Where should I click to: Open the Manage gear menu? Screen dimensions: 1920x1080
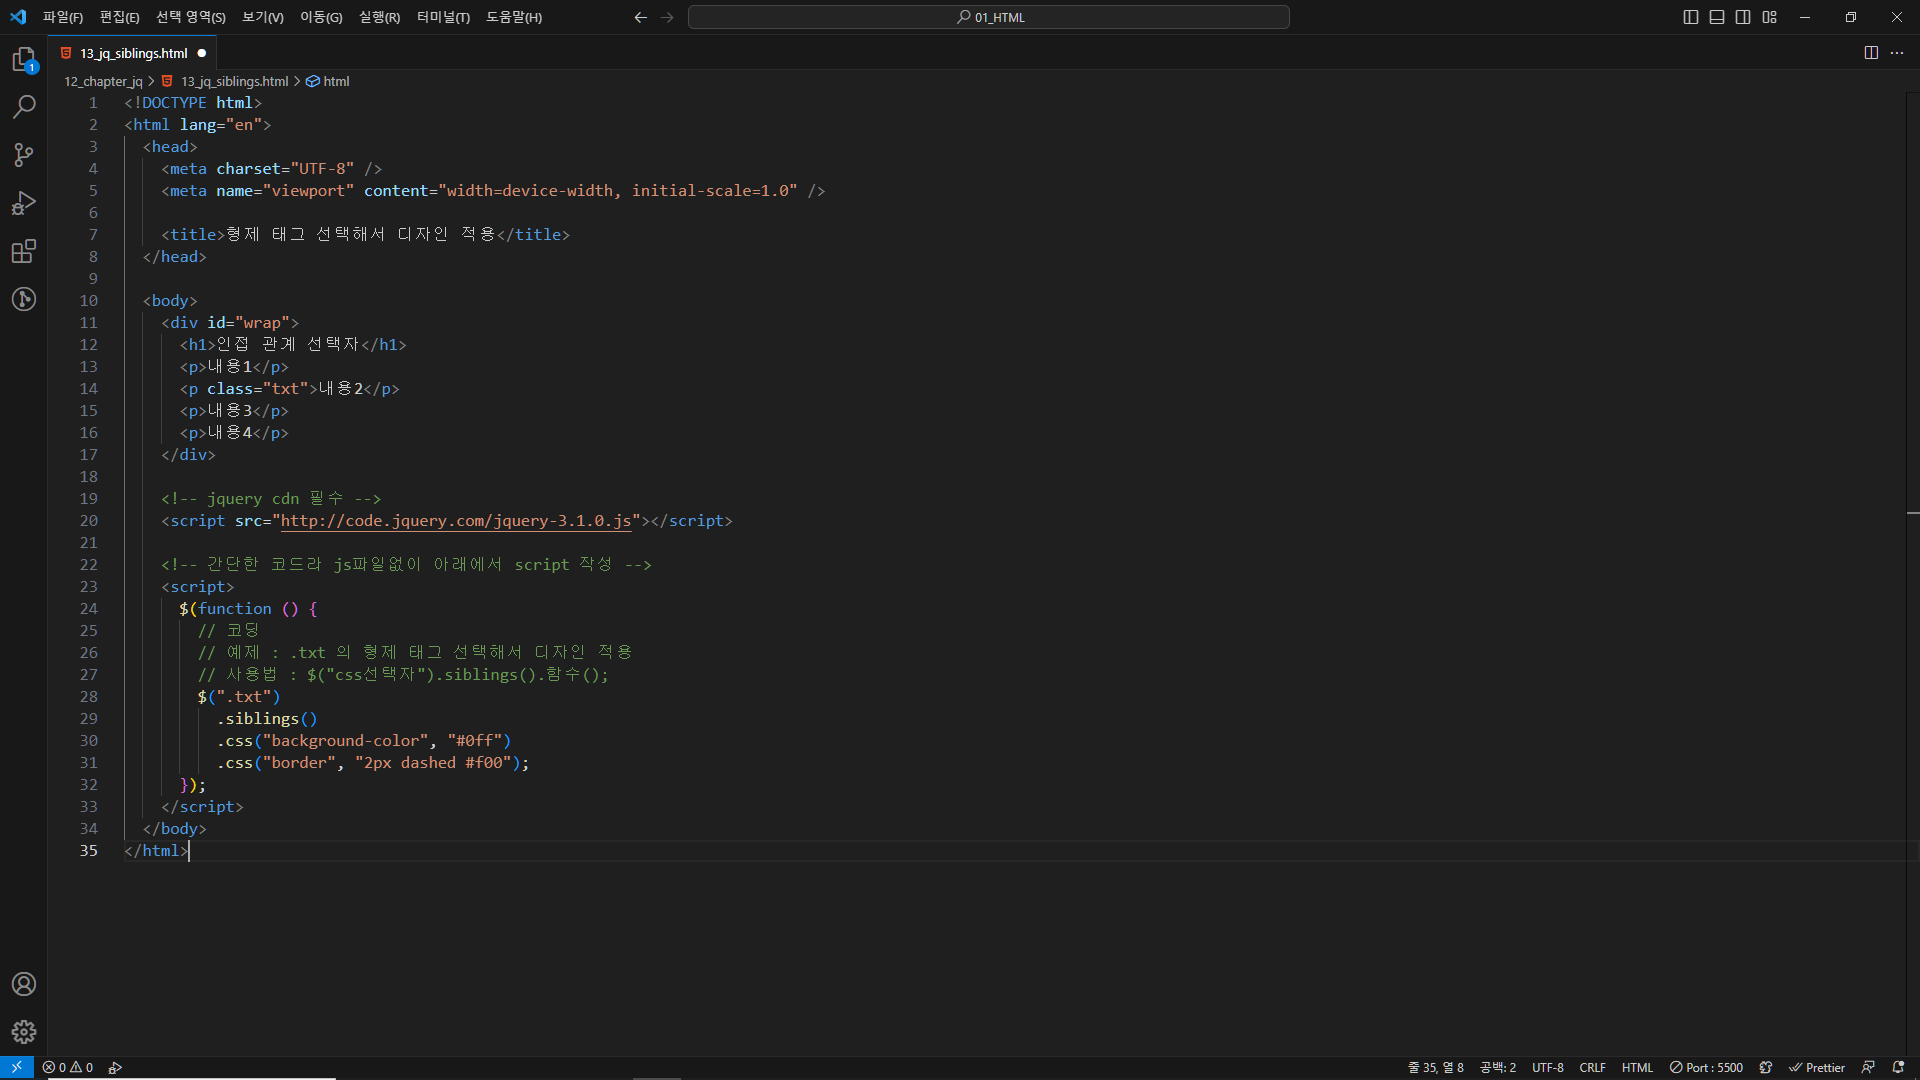coord(24,1032)
